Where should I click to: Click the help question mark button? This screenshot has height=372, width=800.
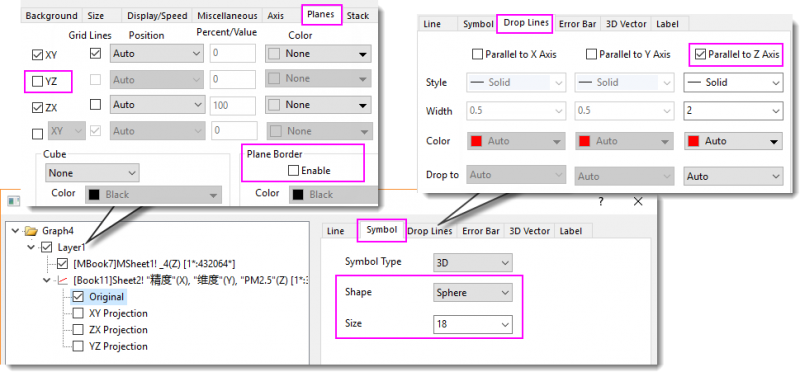[601, 202]
